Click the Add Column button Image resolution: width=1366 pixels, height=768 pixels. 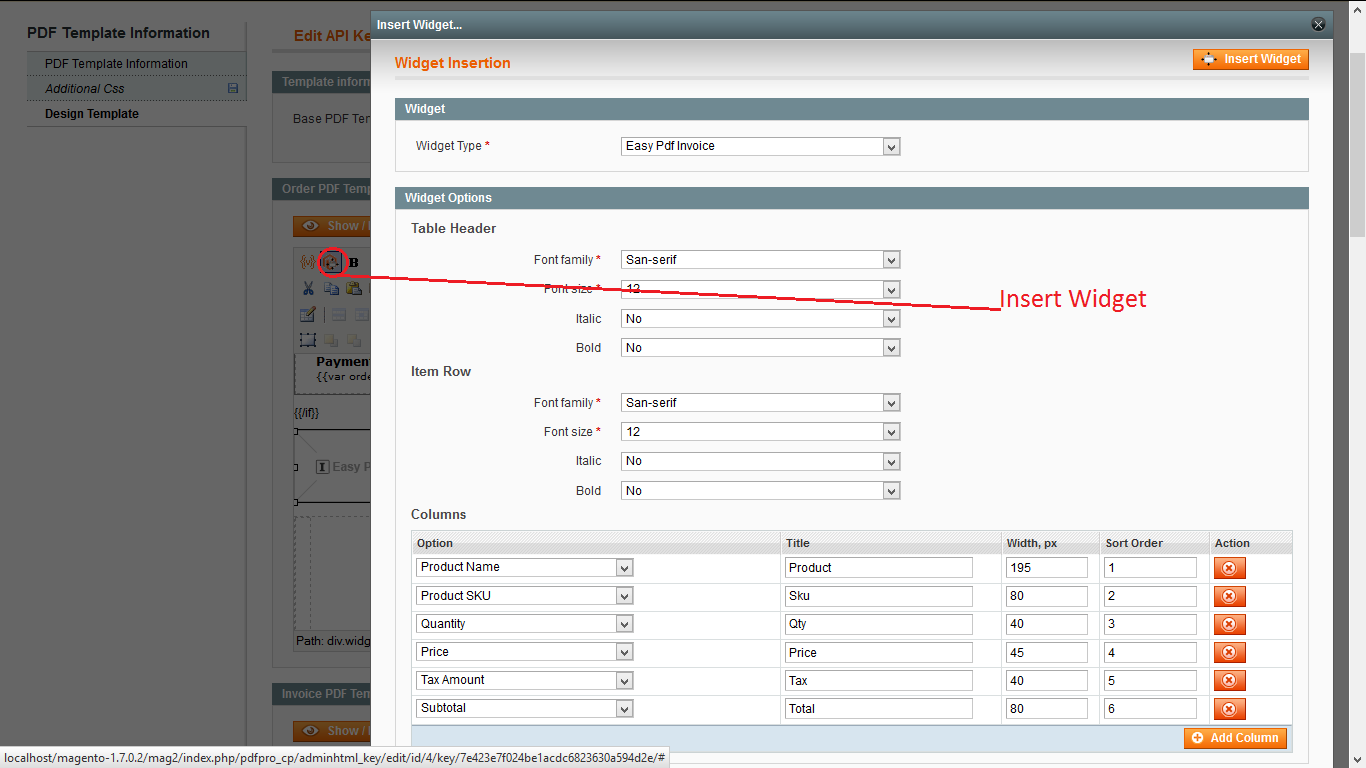click(1235, 738)
